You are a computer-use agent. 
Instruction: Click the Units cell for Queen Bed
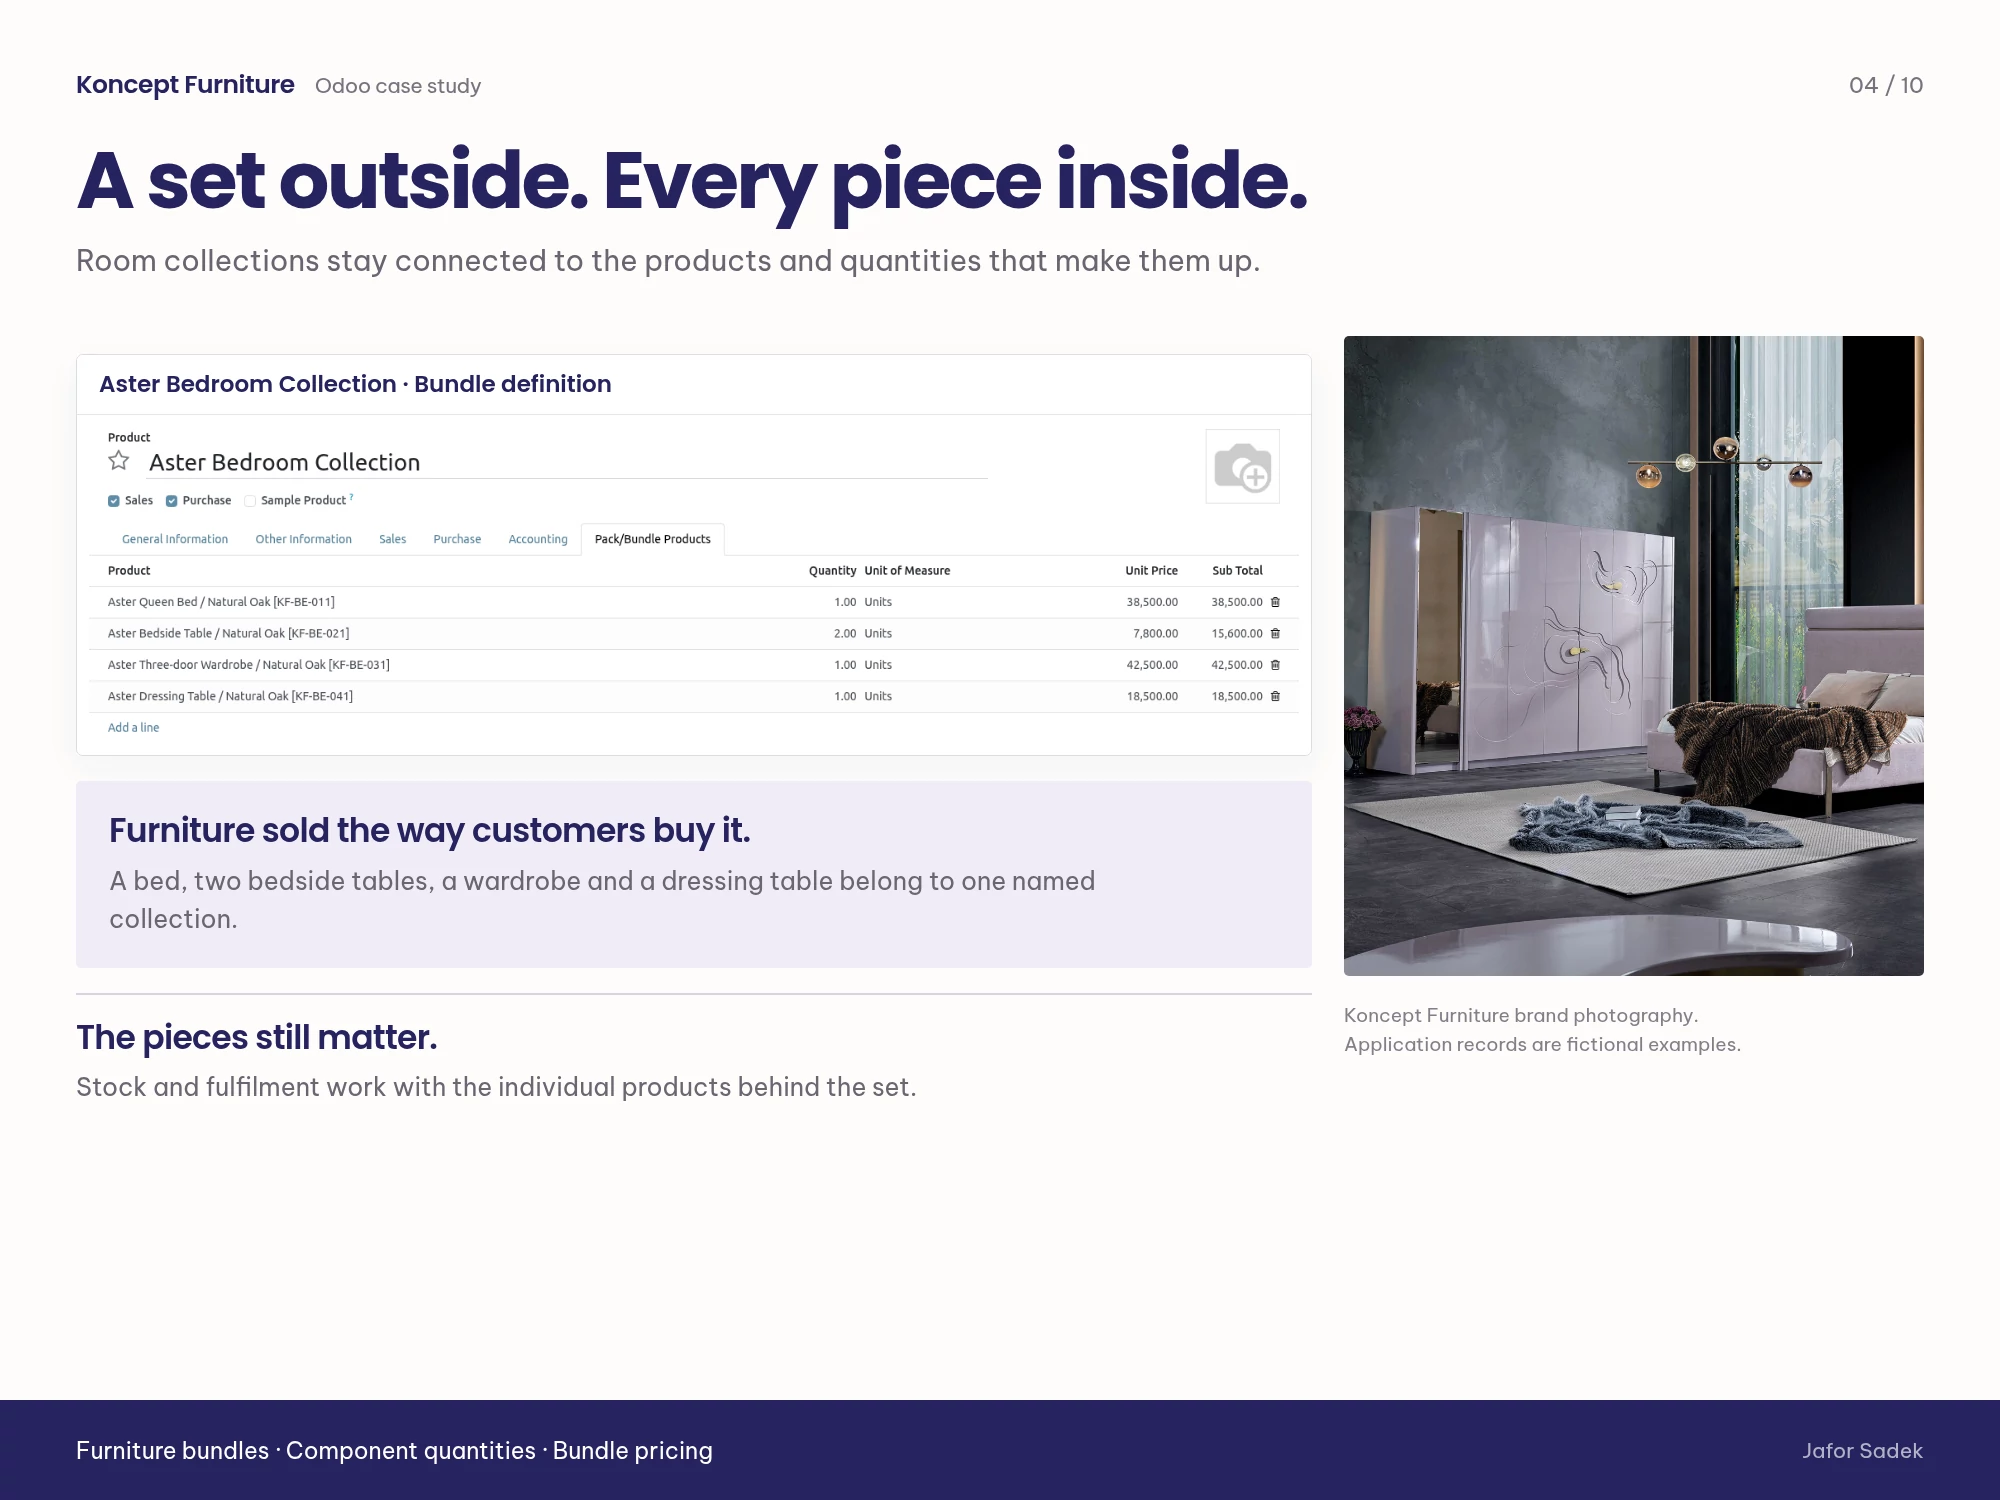(x=878, y=602)
